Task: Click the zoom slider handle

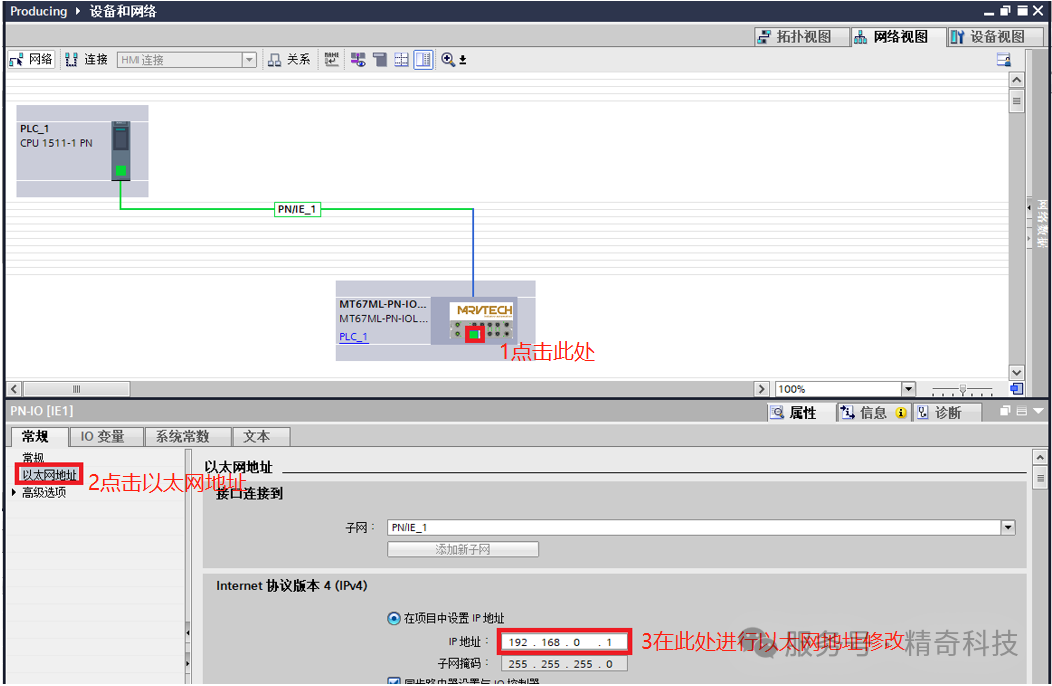Action: tap(962, 389)
